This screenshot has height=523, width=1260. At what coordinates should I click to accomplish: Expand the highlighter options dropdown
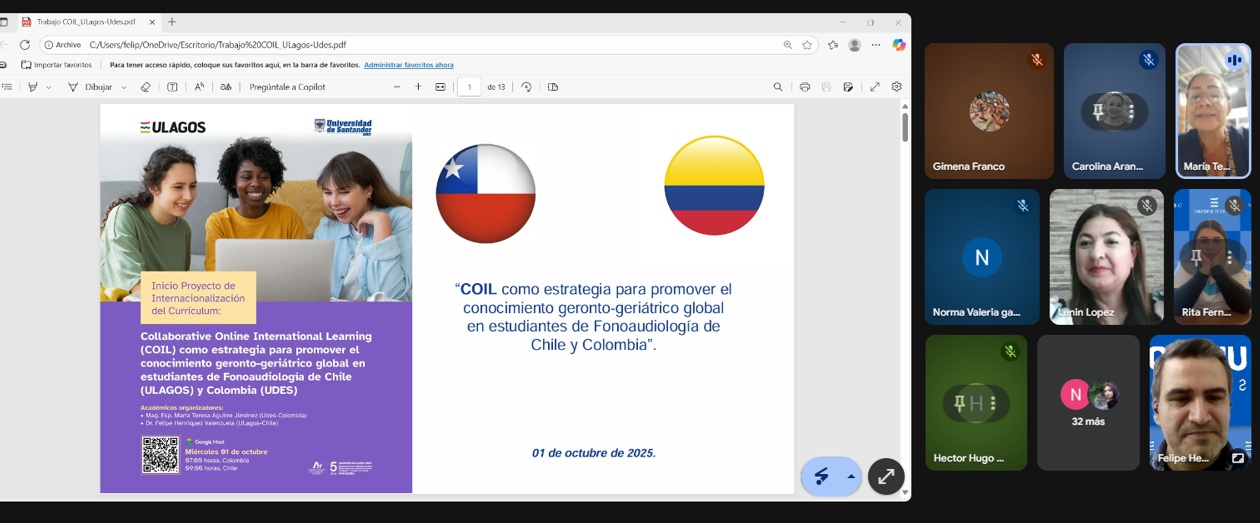tap(48, 87)
